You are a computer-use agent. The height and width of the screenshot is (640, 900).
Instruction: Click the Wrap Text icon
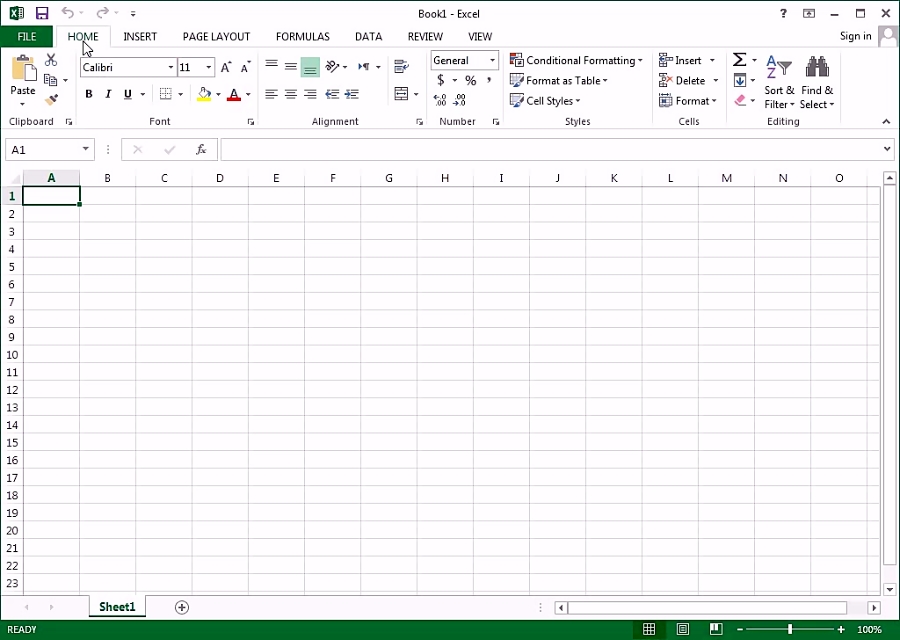click(x=401, y=67)
